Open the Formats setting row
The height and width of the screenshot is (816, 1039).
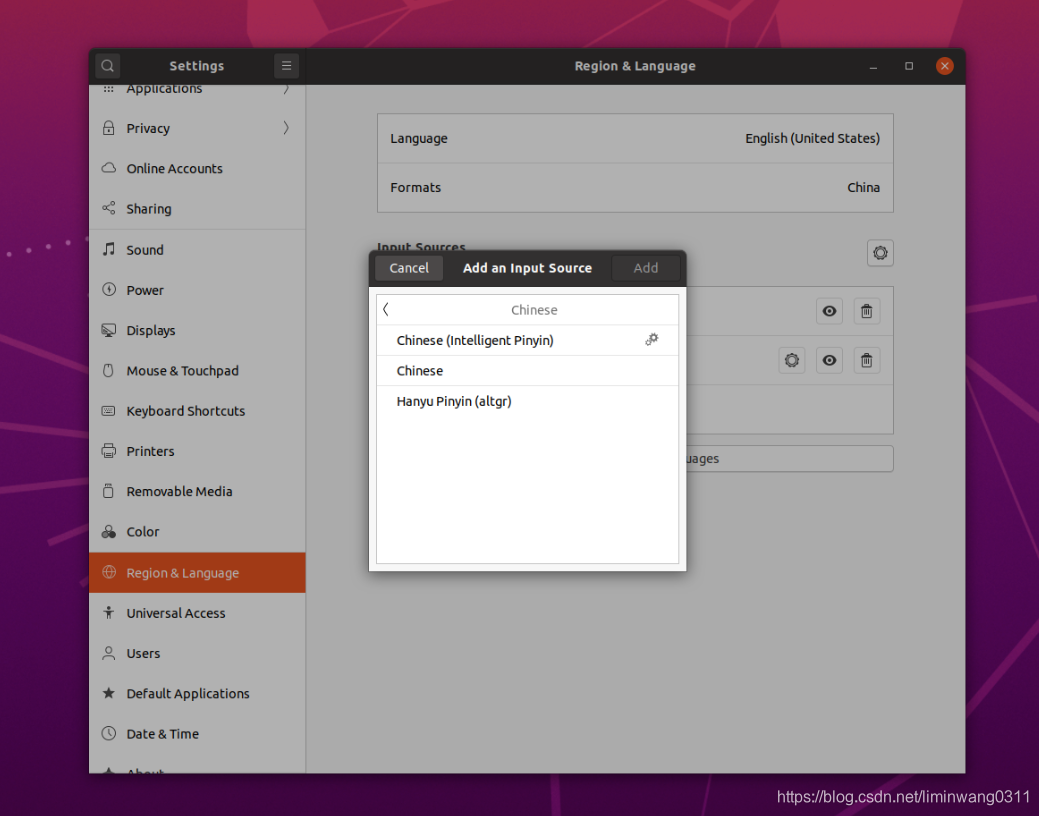(x=635, y=188)
